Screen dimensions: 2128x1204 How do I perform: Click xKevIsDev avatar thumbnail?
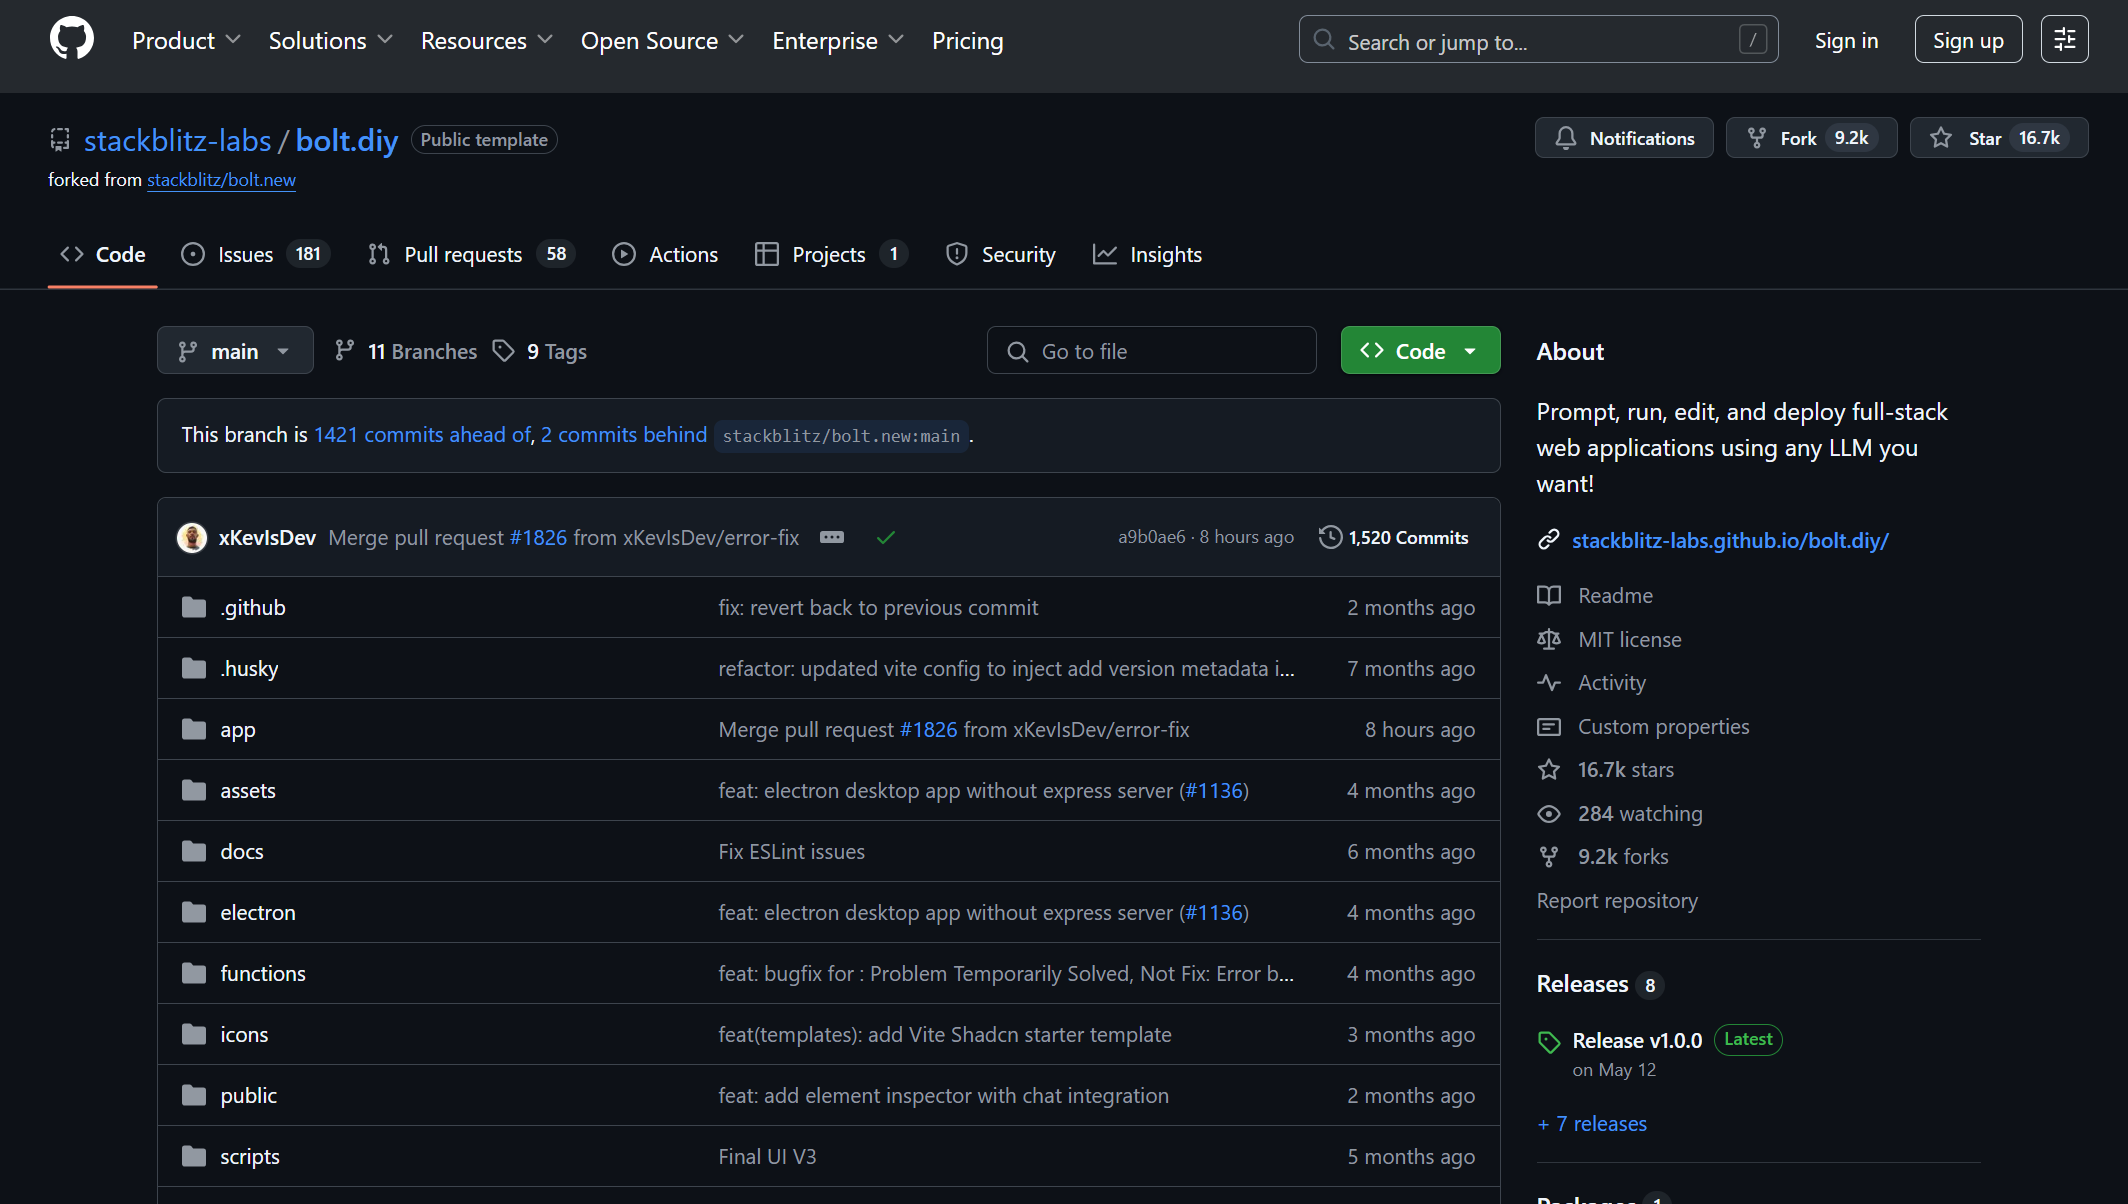pos(192,537)
